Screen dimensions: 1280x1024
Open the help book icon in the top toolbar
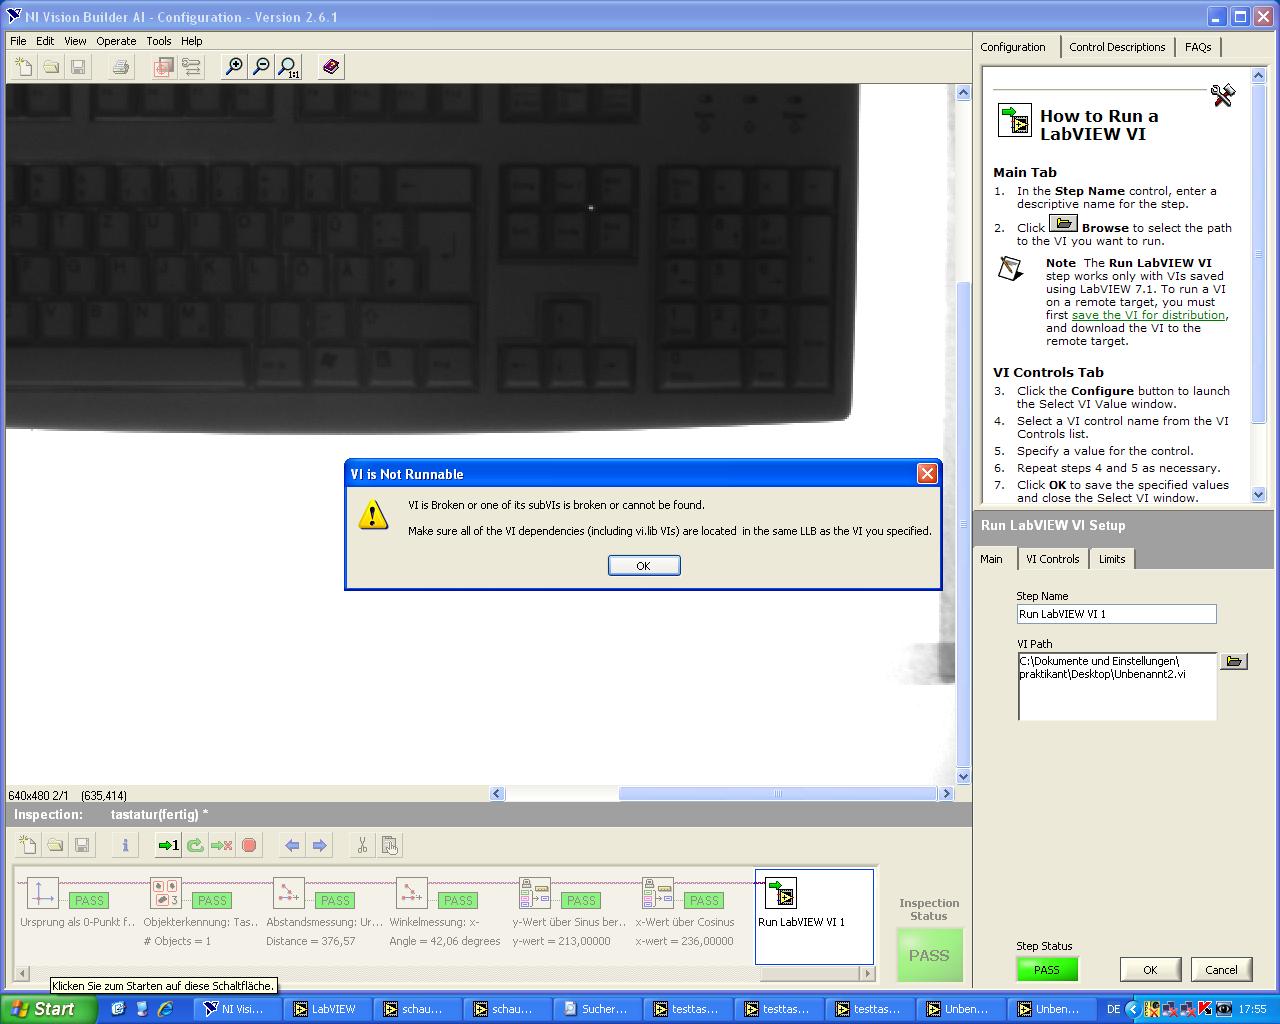pyautogui.click(x=331, y=67)
